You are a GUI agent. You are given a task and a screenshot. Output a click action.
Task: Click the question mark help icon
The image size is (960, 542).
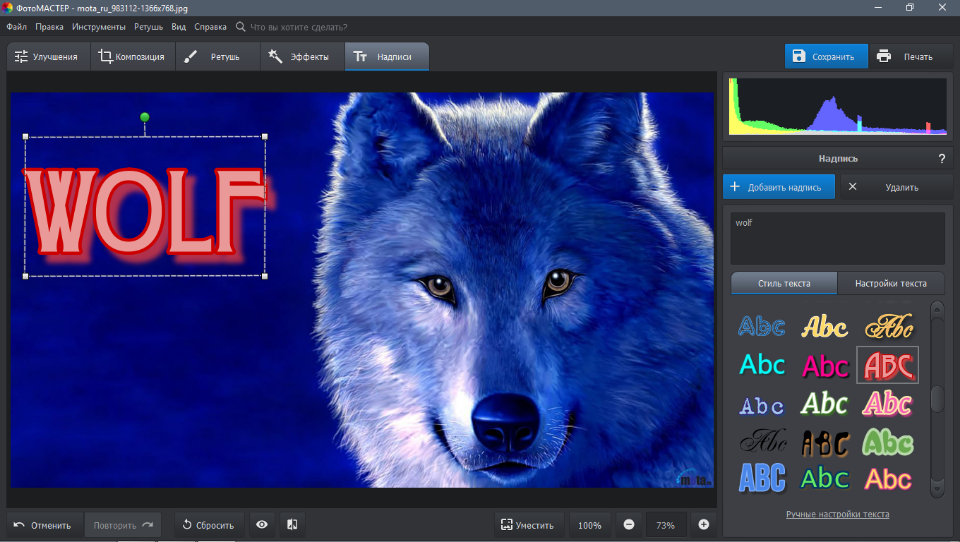click(x=941, y=158)
